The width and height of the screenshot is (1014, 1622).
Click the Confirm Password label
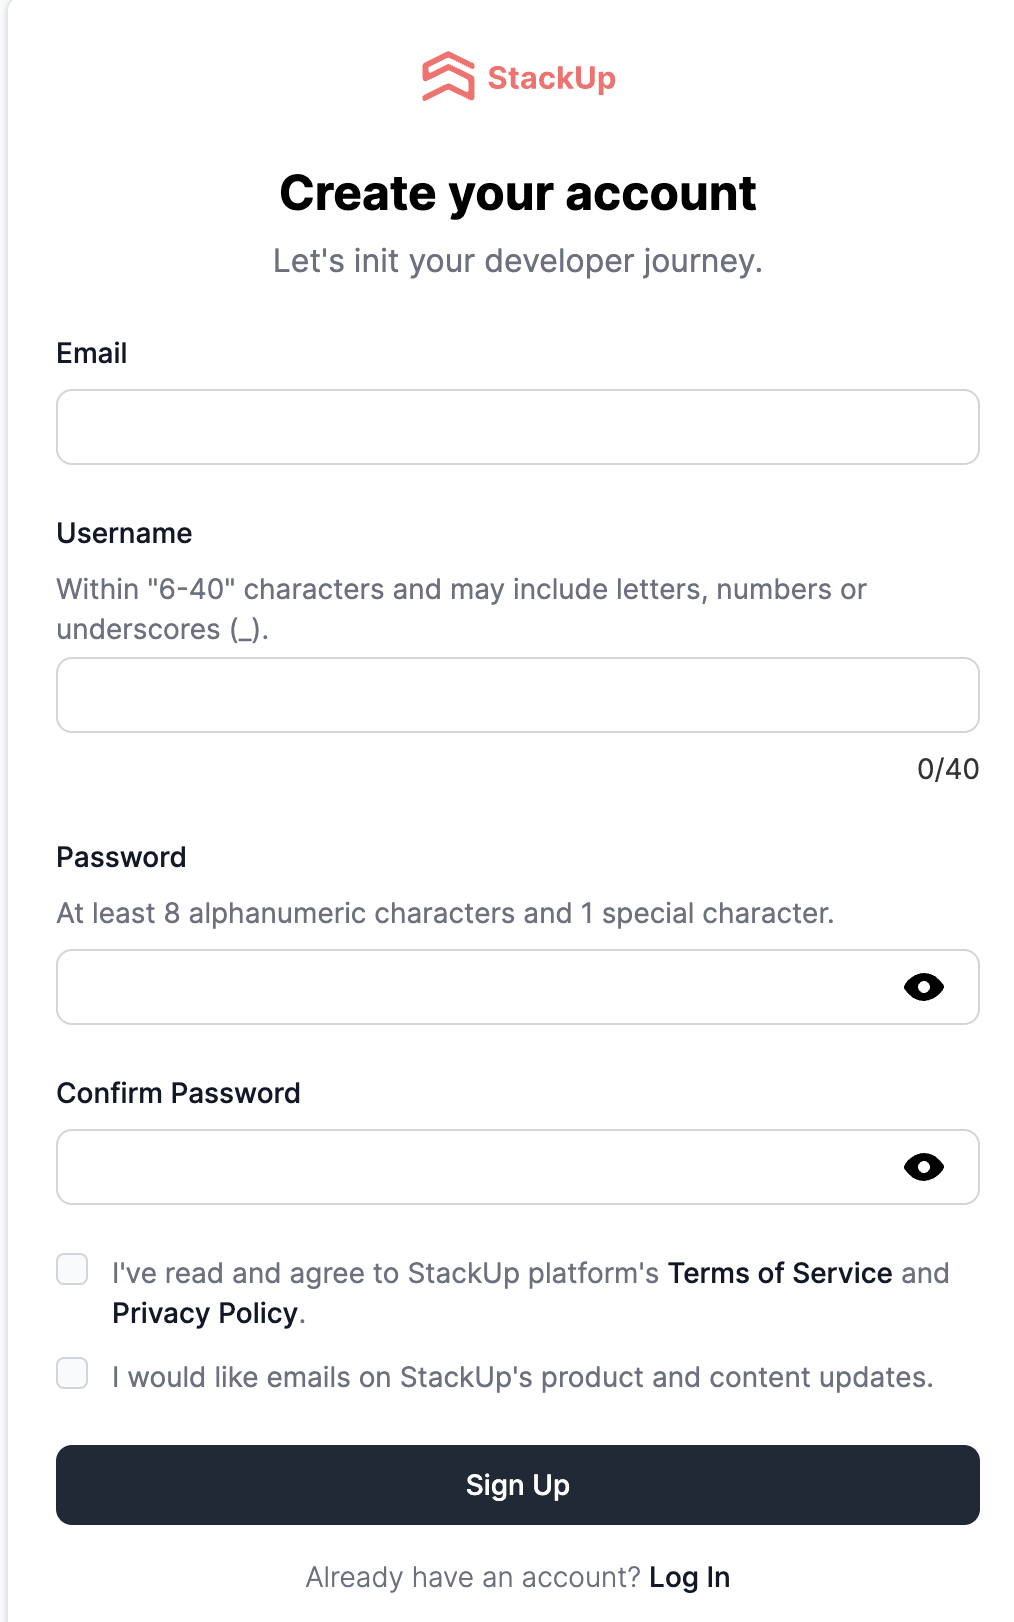(178, 1093)
